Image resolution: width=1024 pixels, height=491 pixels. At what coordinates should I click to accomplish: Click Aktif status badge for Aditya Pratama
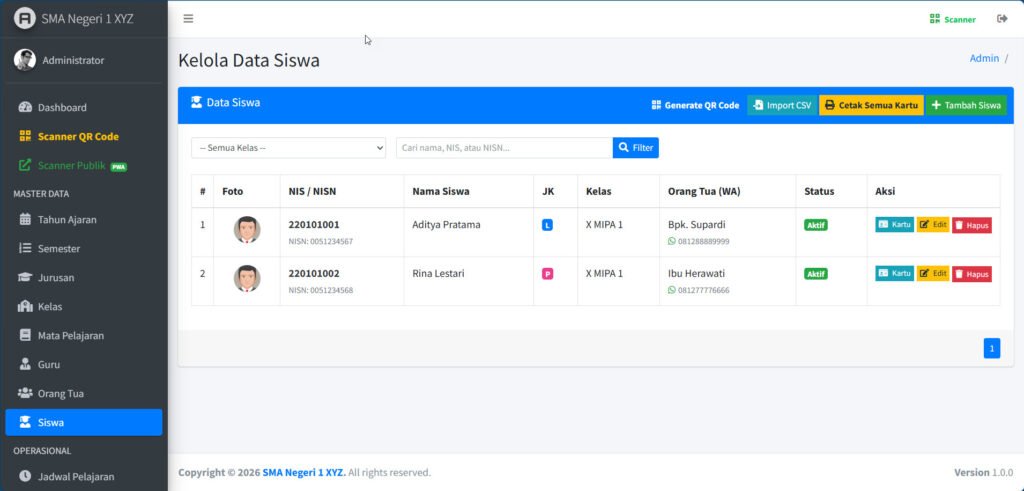[816, 225]
